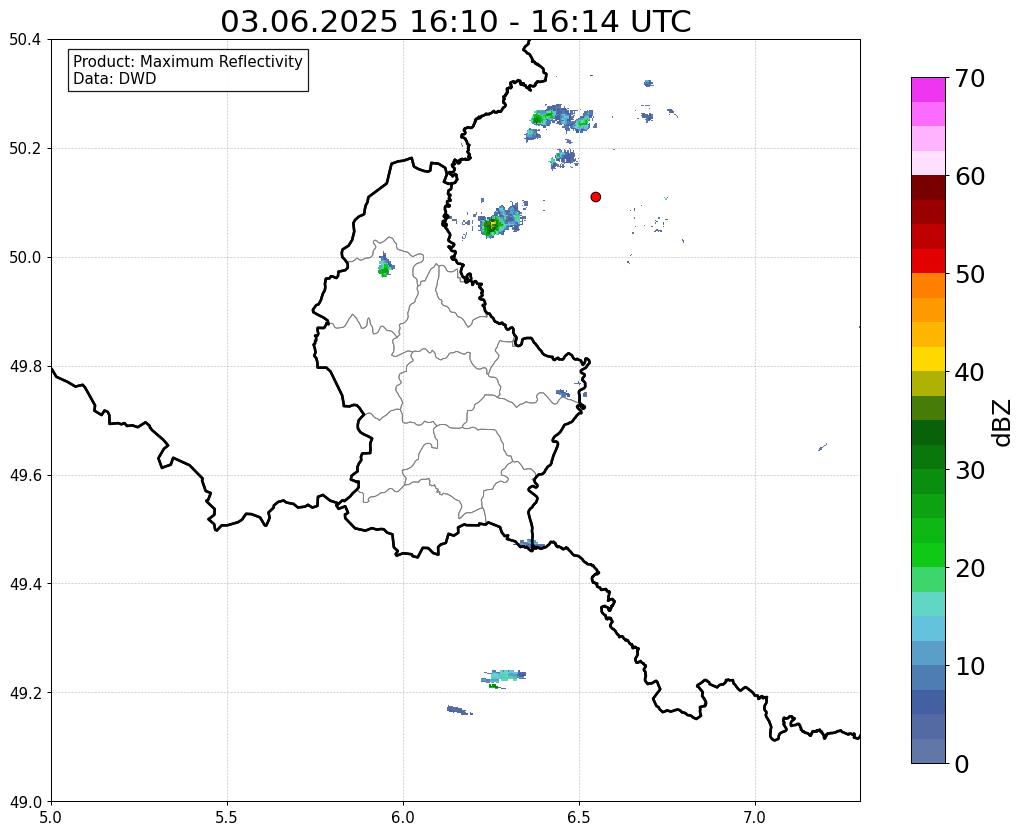This screenshot has height=834, width=1023.
Task: Click the latitude tick label '49.4'
Action: 25,584
